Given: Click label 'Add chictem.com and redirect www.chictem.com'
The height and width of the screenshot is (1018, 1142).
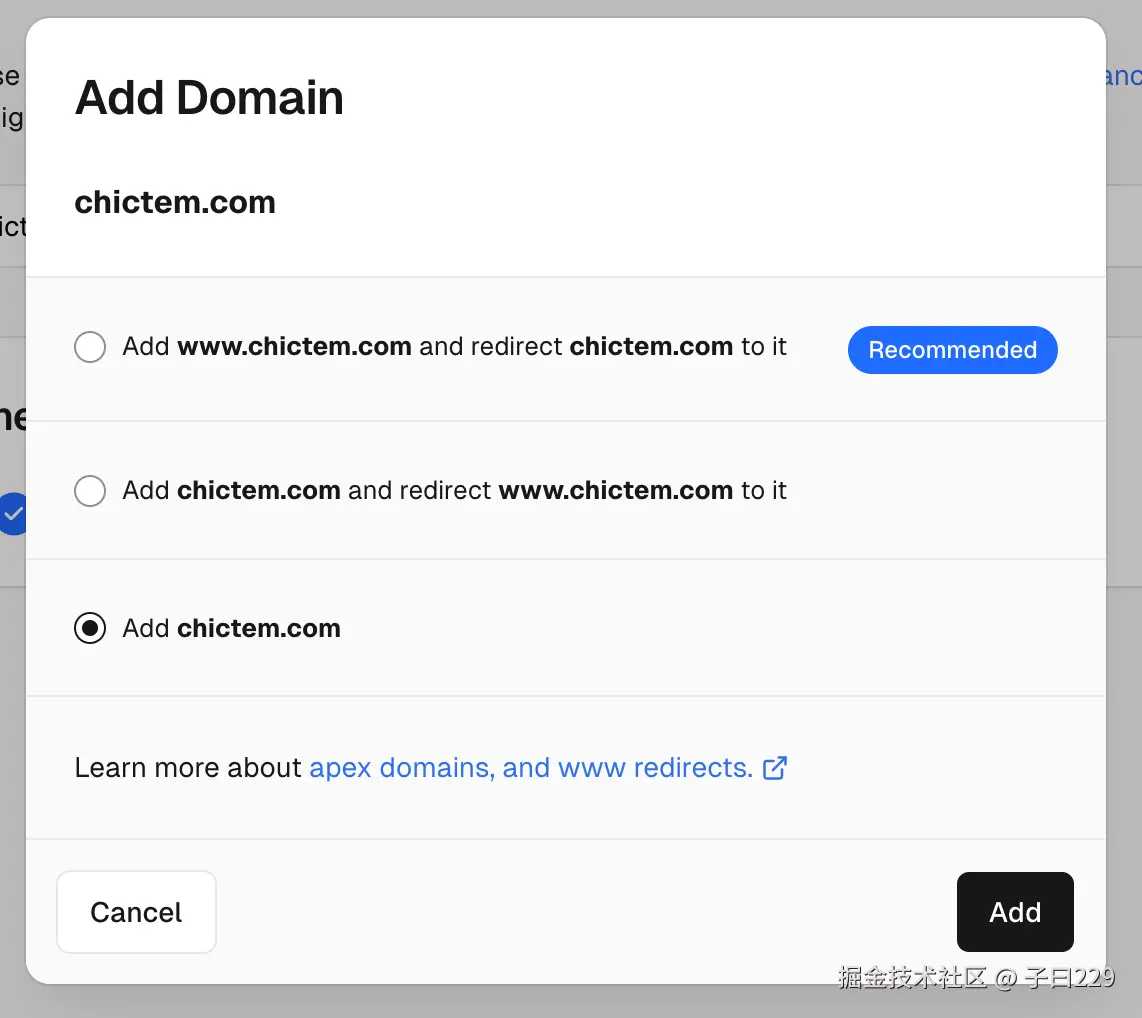Looking at the screenshot, I should click(454, 491).
